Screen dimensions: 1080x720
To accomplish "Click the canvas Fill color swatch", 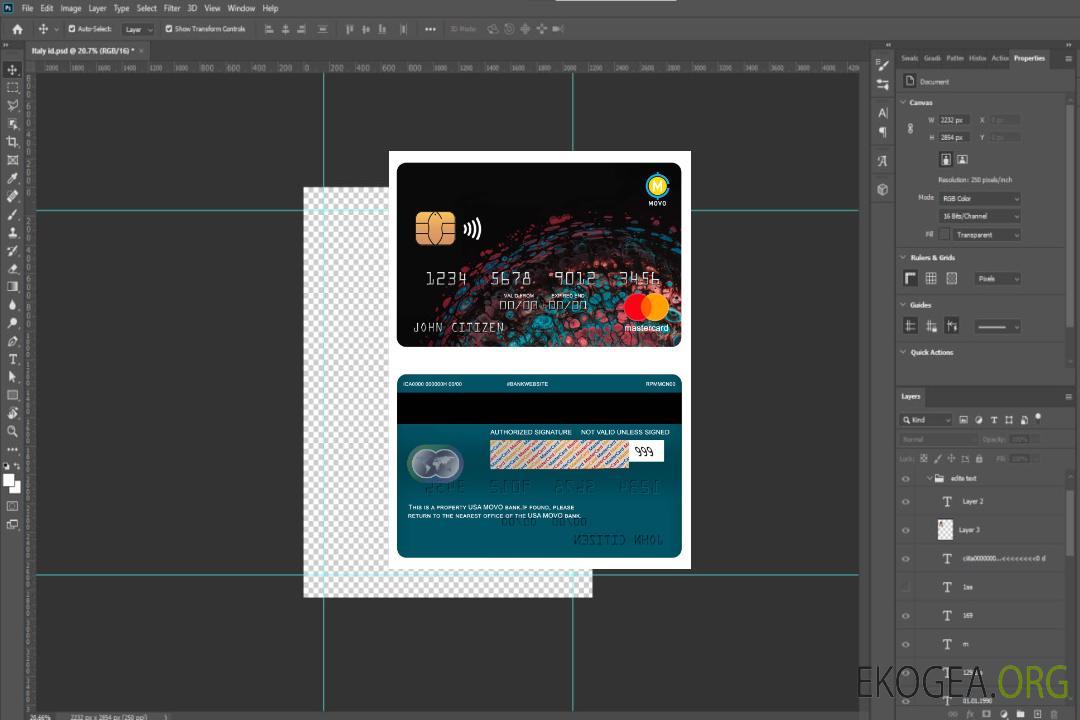I will tap(944, 235).
